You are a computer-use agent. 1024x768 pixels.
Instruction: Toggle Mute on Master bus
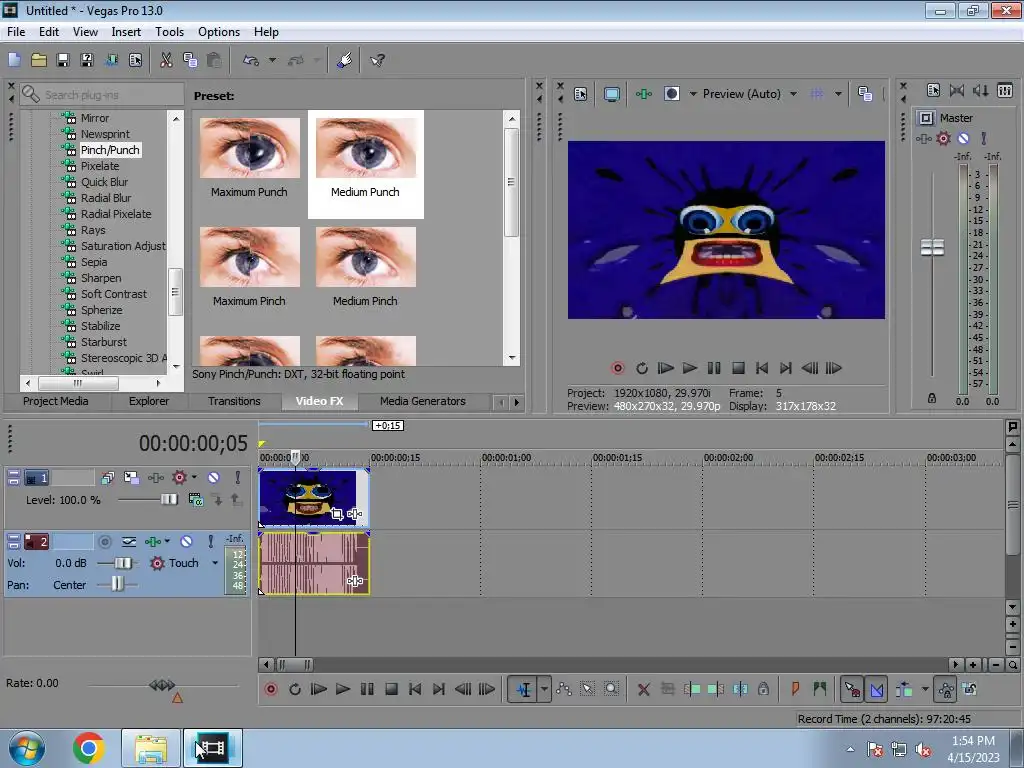point(963,138)
